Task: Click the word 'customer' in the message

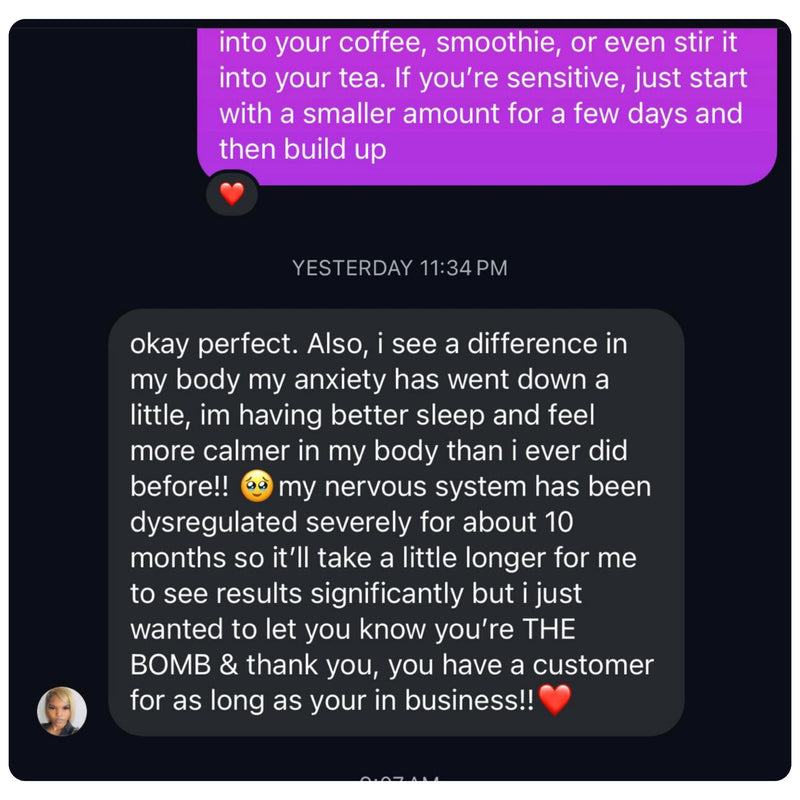Action: [x=593, y=665]
